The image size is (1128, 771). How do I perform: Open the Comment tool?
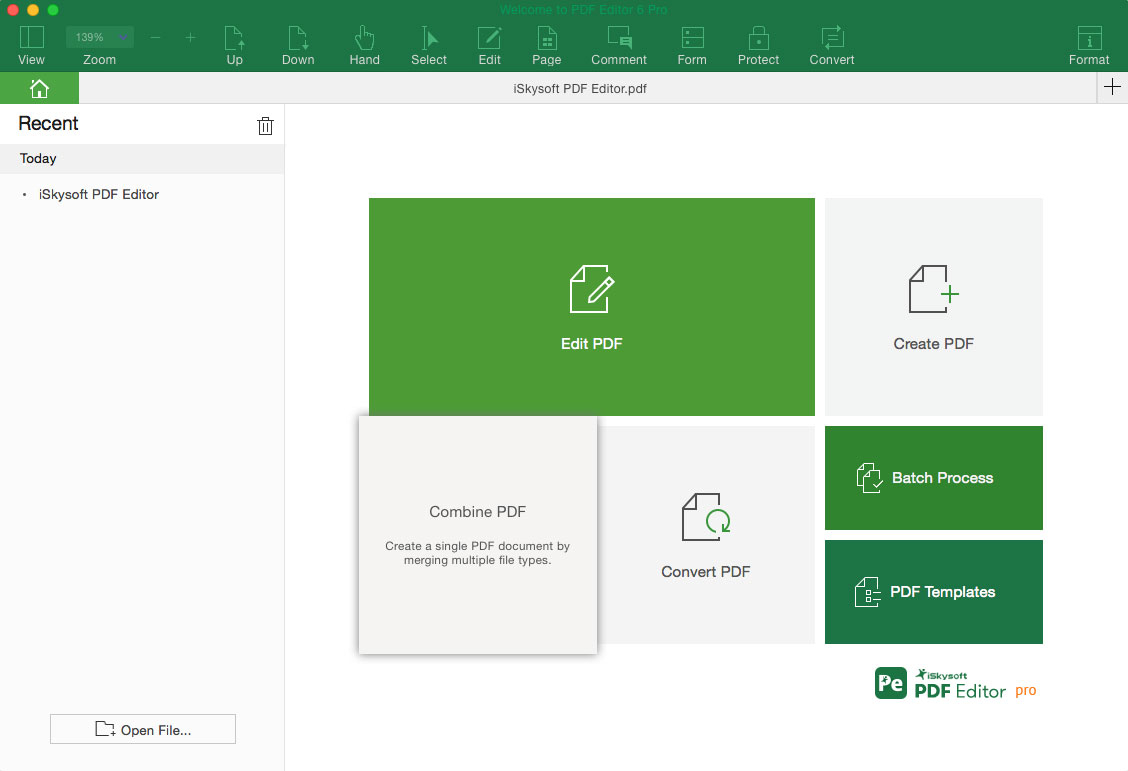pyautogui.click(x=618, y=45)
